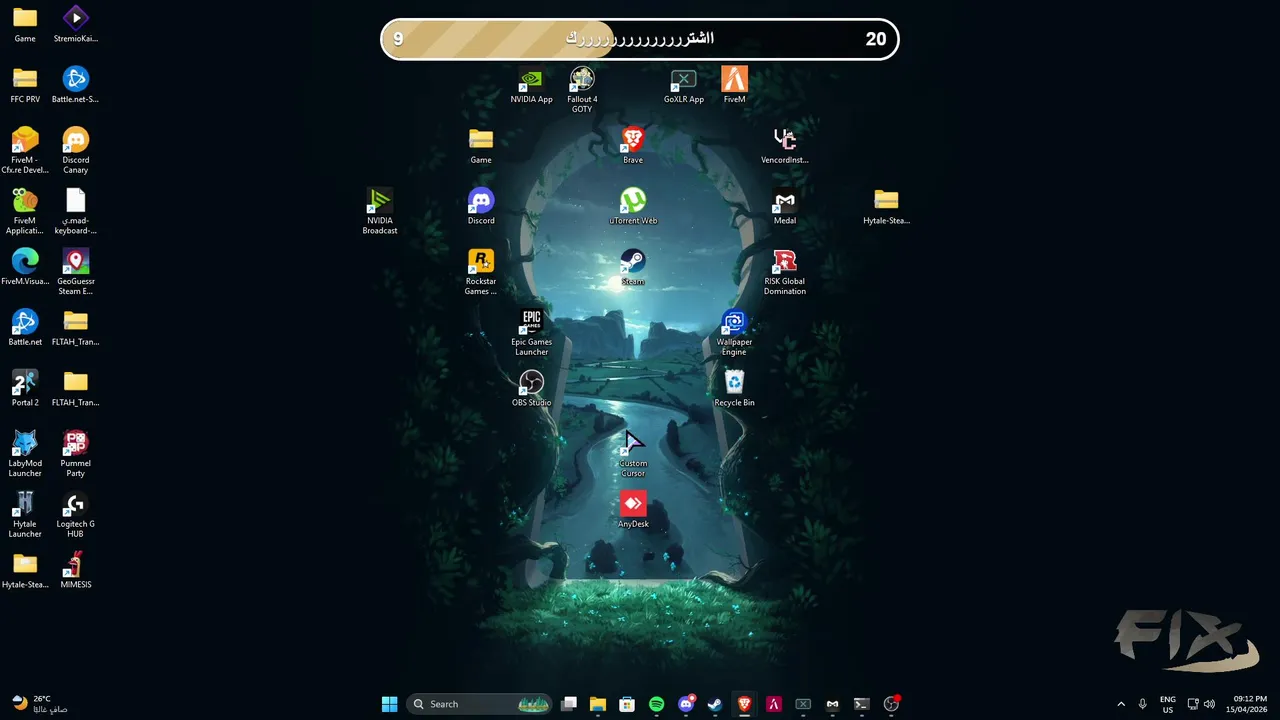The width and height of the screenshot is (1280, 720).
Task: Open Microsoft Store from the taskbar
Action: [x=627, y=704]
